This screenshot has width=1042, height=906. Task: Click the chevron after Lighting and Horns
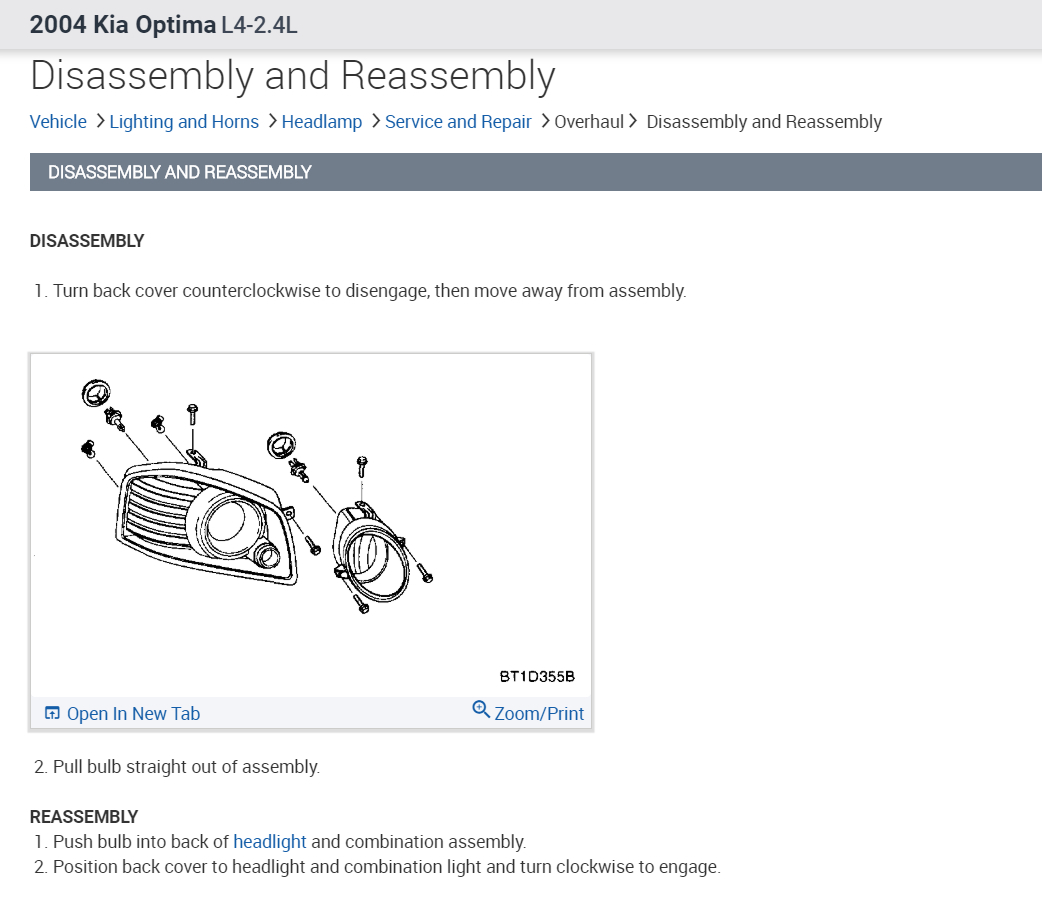(271, 121)
